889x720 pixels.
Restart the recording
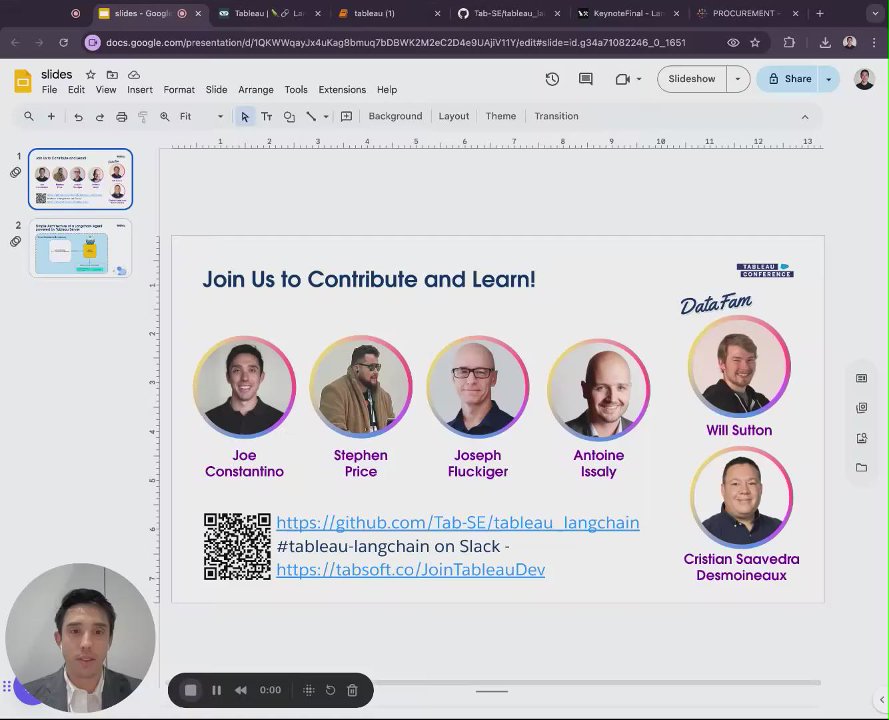point(331,690)
